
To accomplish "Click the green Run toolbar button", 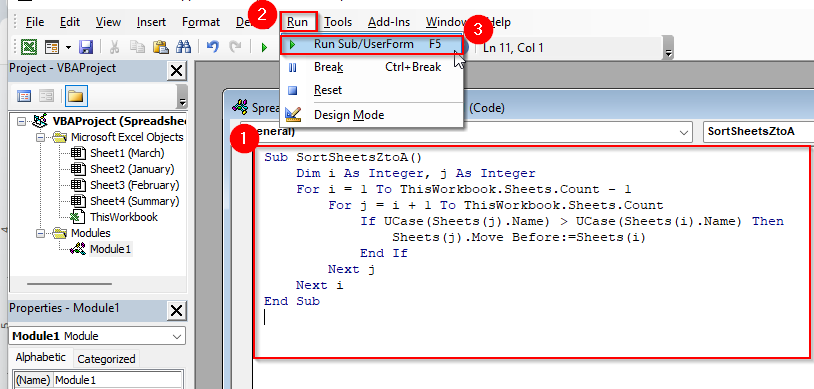I will [264, 48].
